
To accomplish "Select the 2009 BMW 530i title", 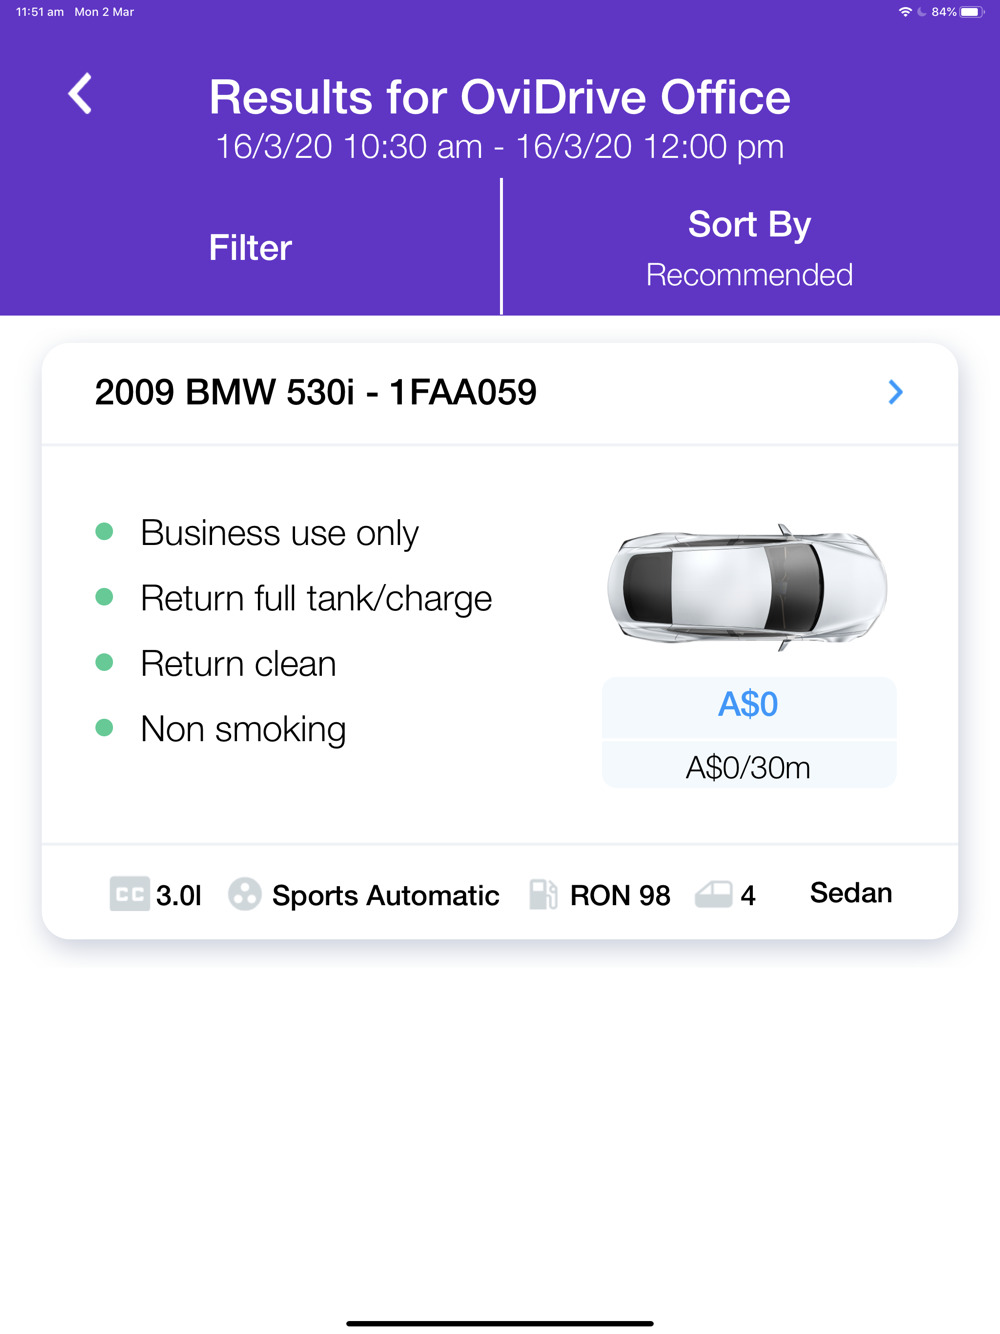I will coord(315,392).
